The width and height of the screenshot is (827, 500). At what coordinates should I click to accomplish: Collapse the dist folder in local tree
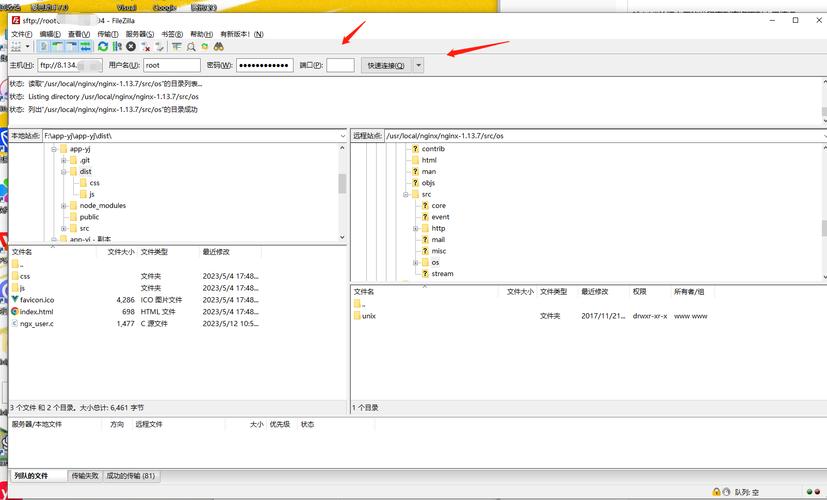click(64, 172)
